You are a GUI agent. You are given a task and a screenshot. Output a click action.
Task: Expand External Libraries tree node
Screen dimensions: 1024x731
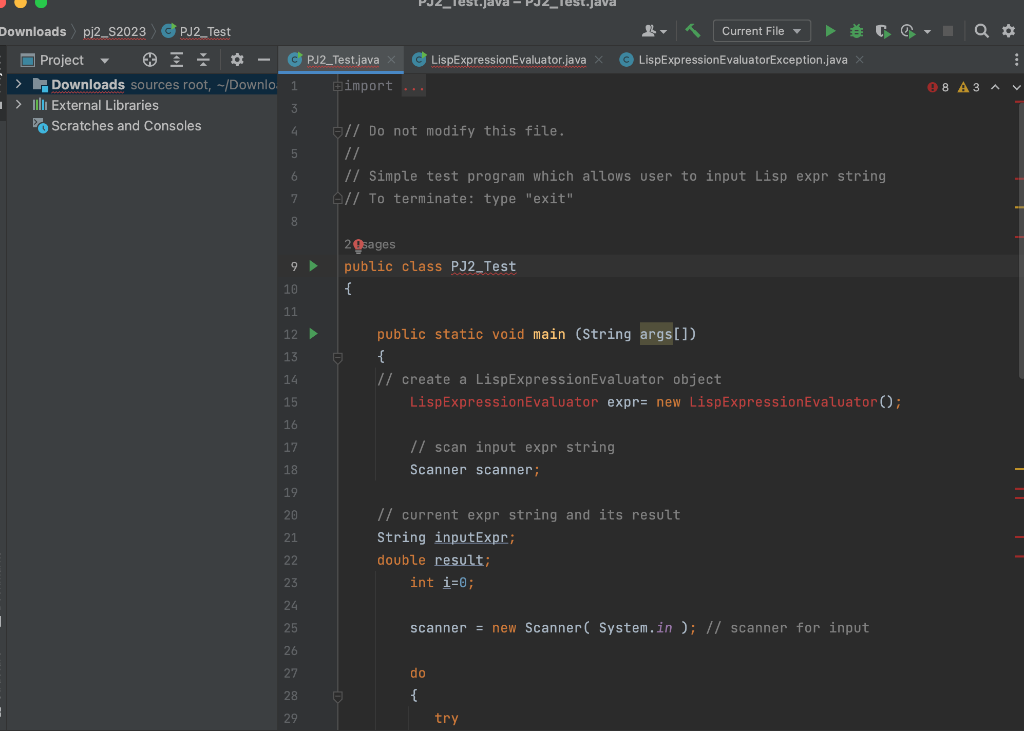(18, 105)
